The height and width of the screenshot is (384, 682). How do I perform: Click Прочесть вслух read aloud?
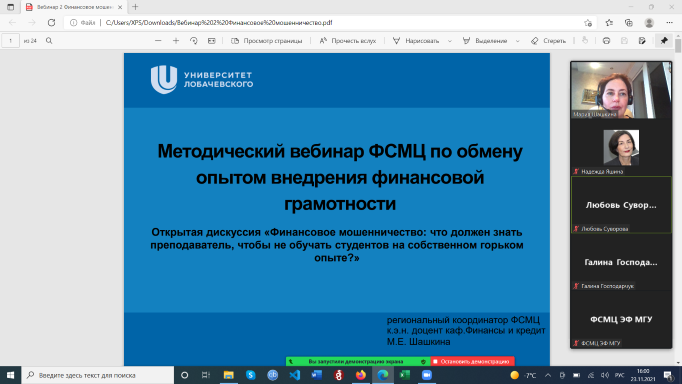click(348, 40)
